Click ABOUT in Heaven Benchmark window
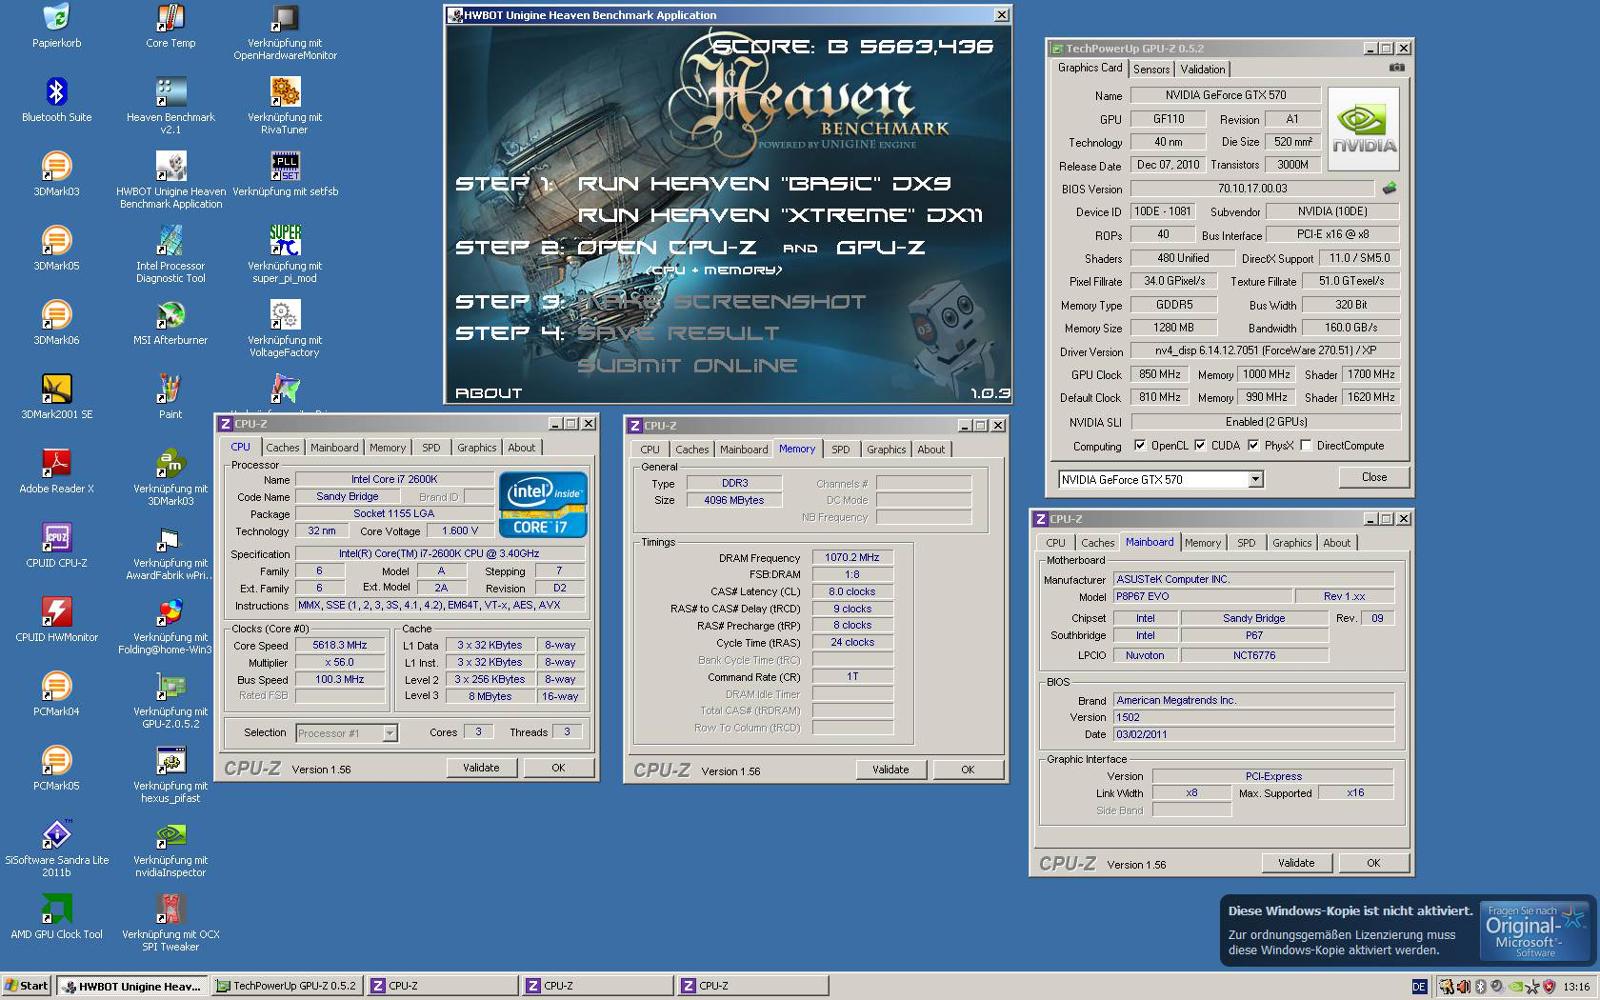The height and width of the screenshot is (1000, 1600). pos(489,393)
